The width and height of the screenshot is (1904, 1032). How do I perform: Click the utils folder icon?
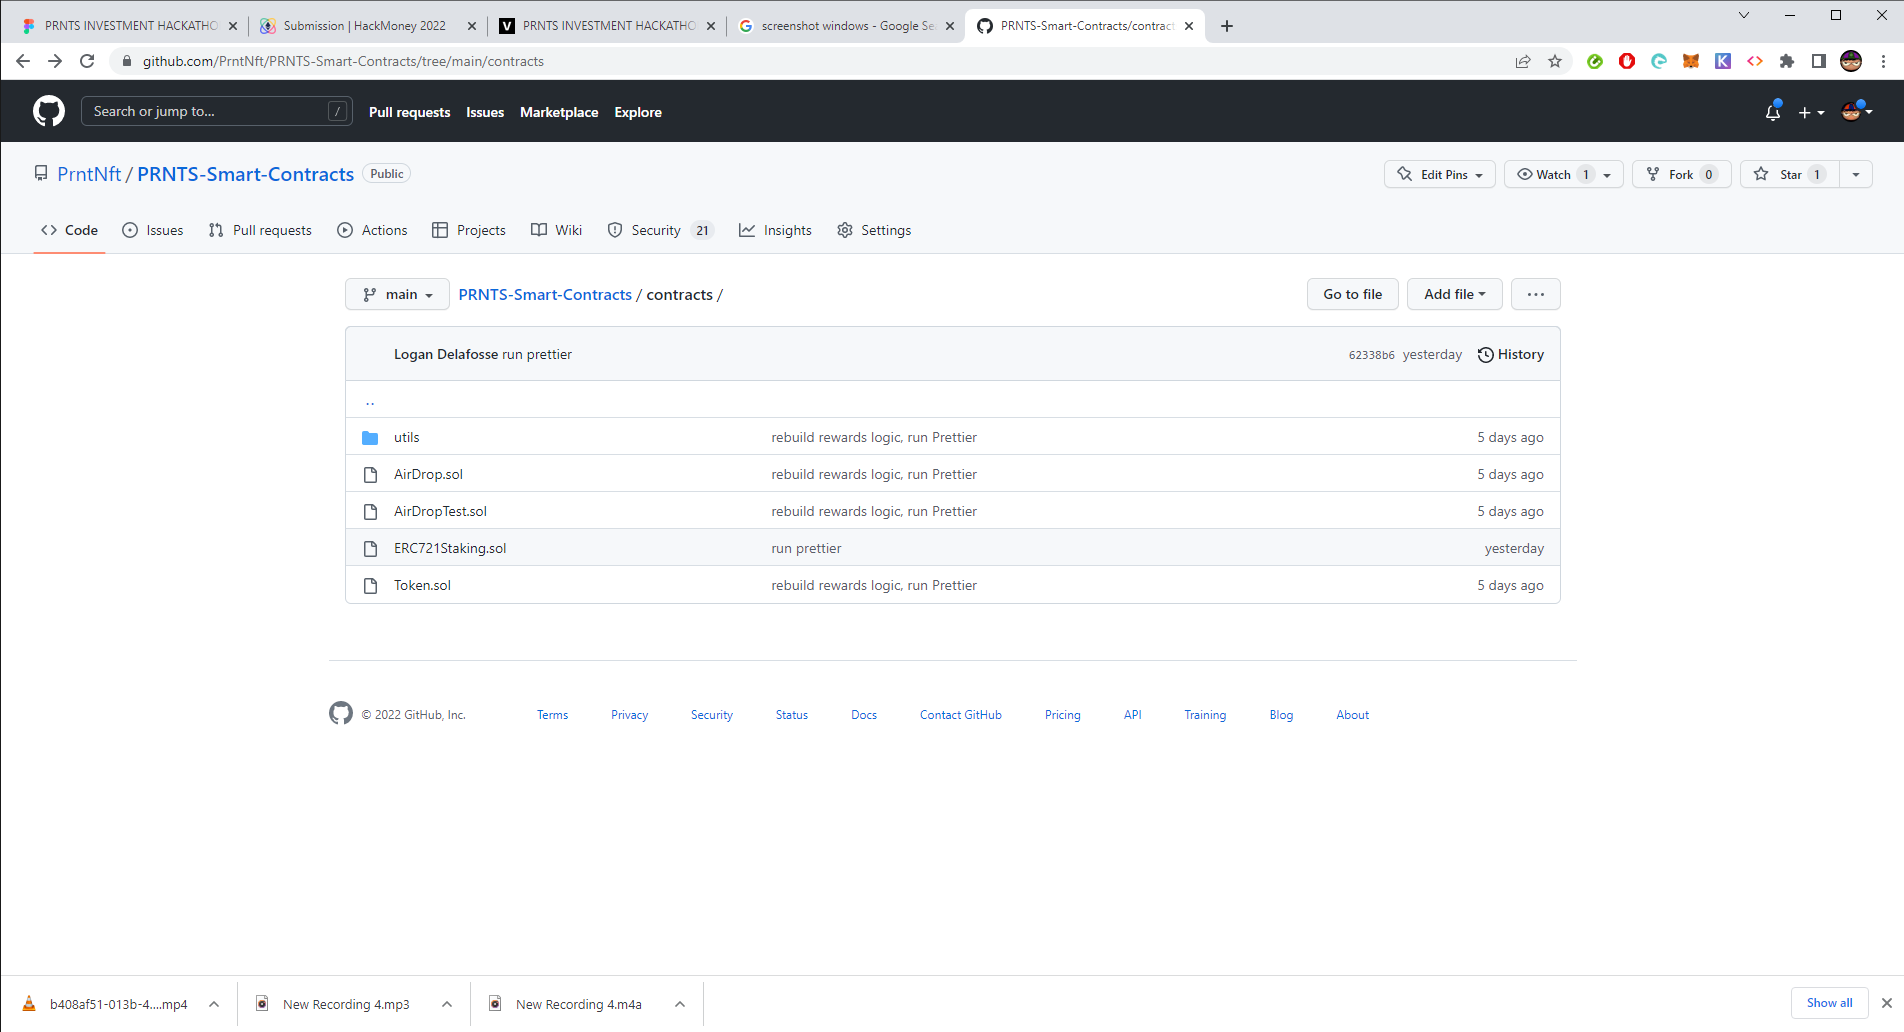(x=370, y=437)
